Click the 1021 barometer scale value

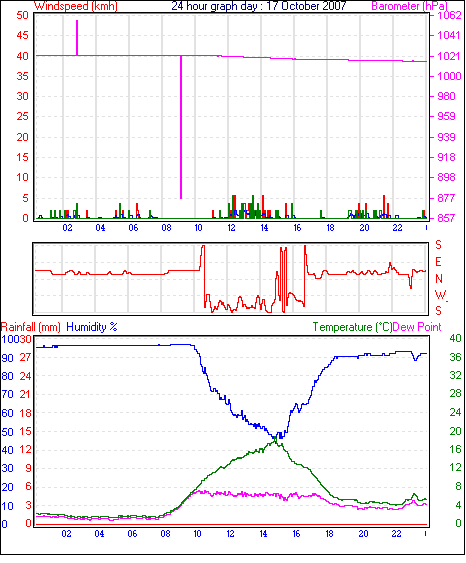[x=449, y=56]
